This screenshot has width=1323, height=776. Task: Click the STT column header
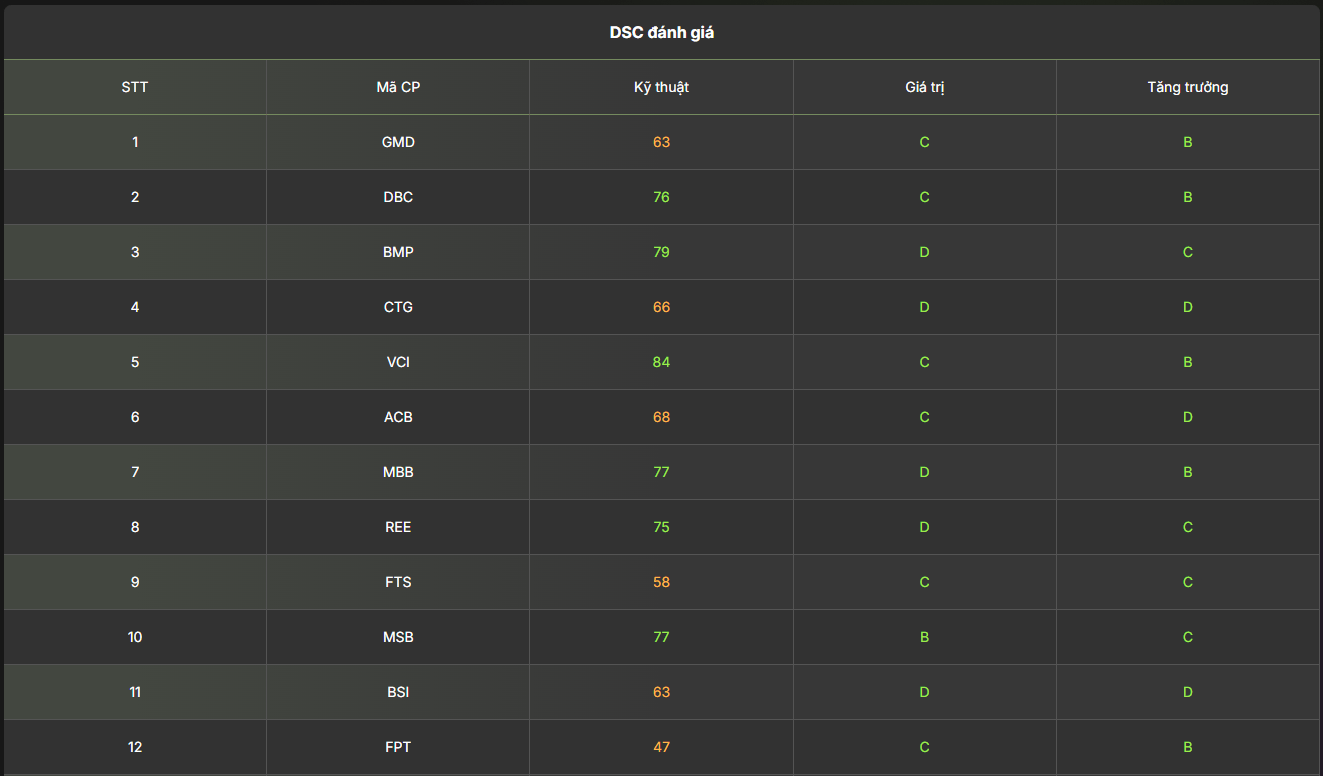(135, 87)
